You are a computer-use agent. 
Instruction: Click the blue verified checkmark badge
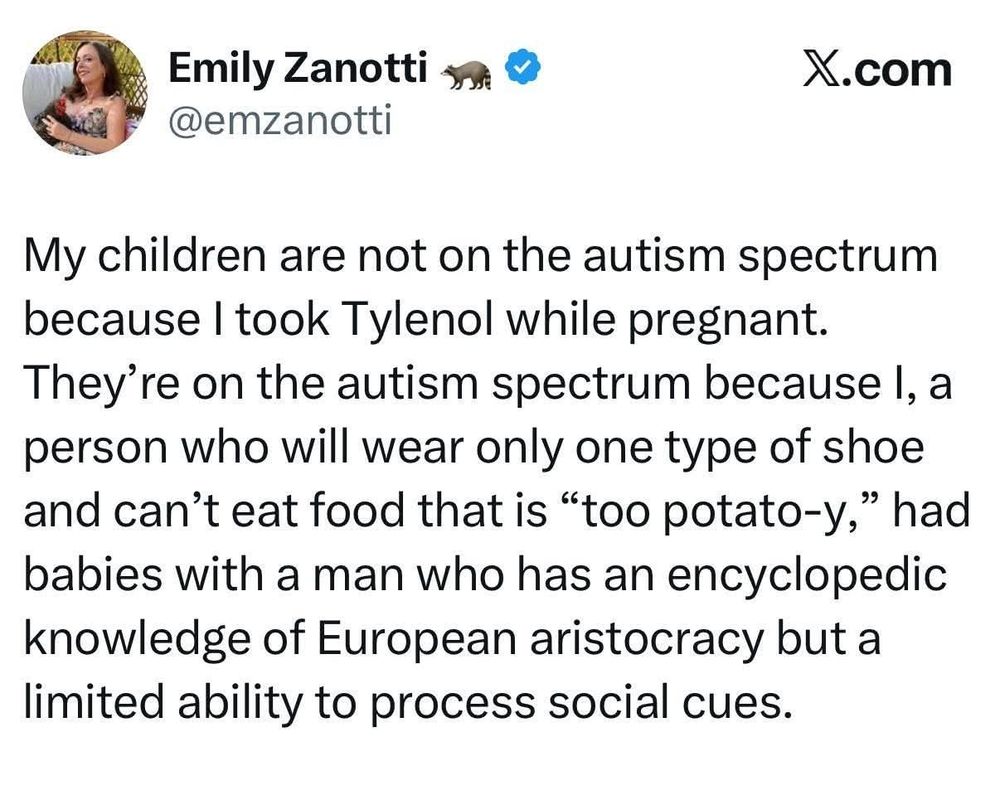522,68
